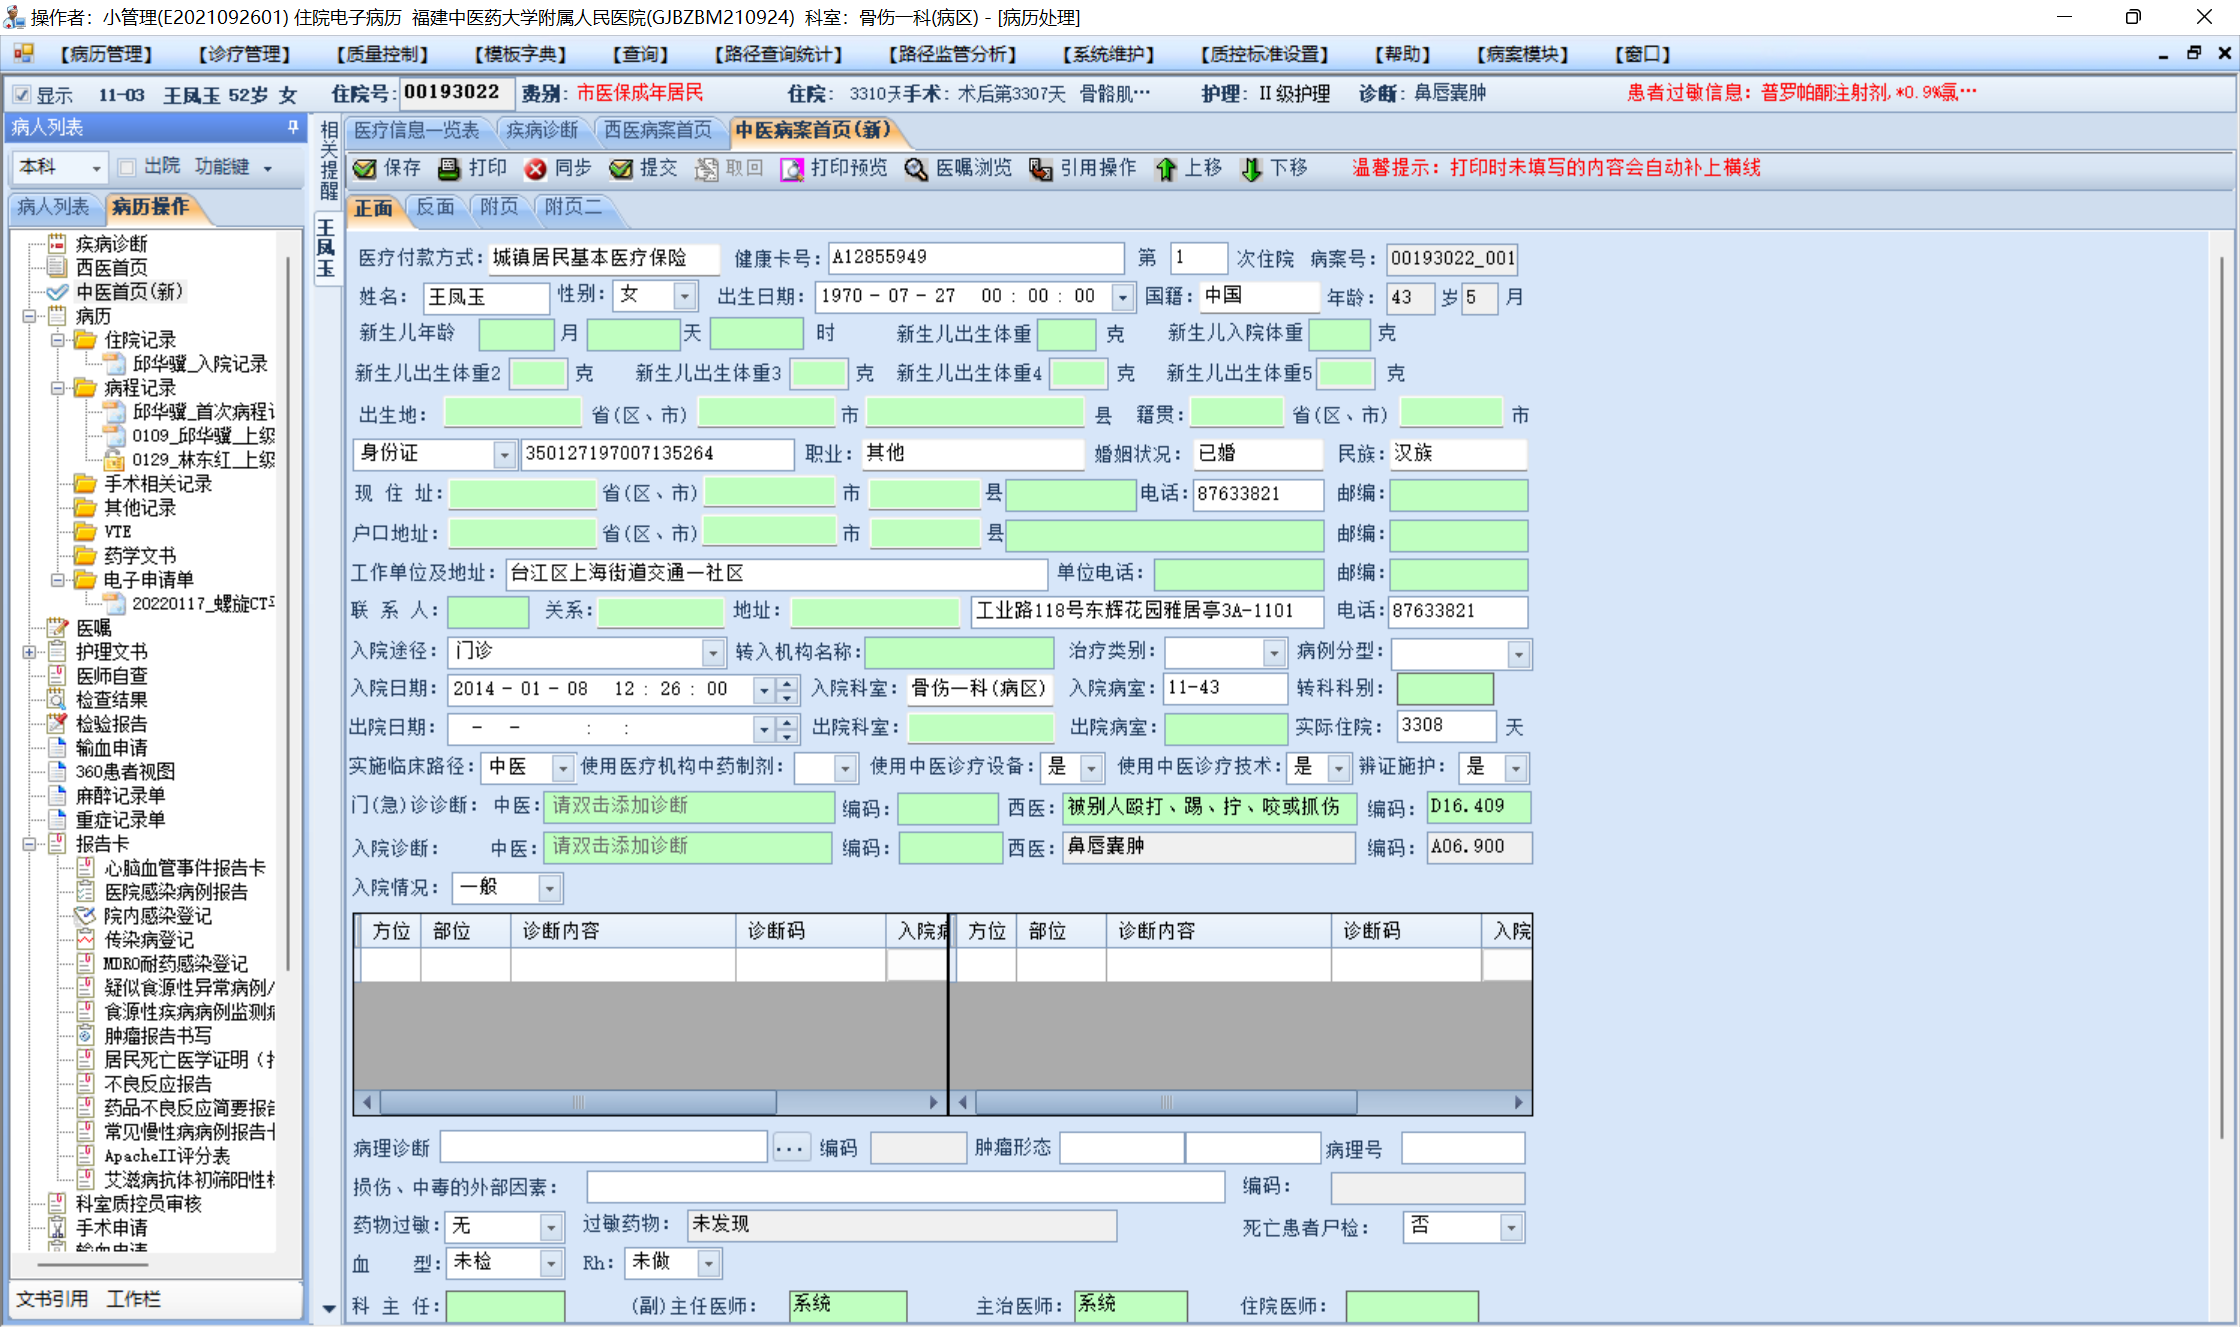Collapse the 病程记录 tree folder
The width and height of the screenshot is (2240, 1327).
(x=58, y=388)
